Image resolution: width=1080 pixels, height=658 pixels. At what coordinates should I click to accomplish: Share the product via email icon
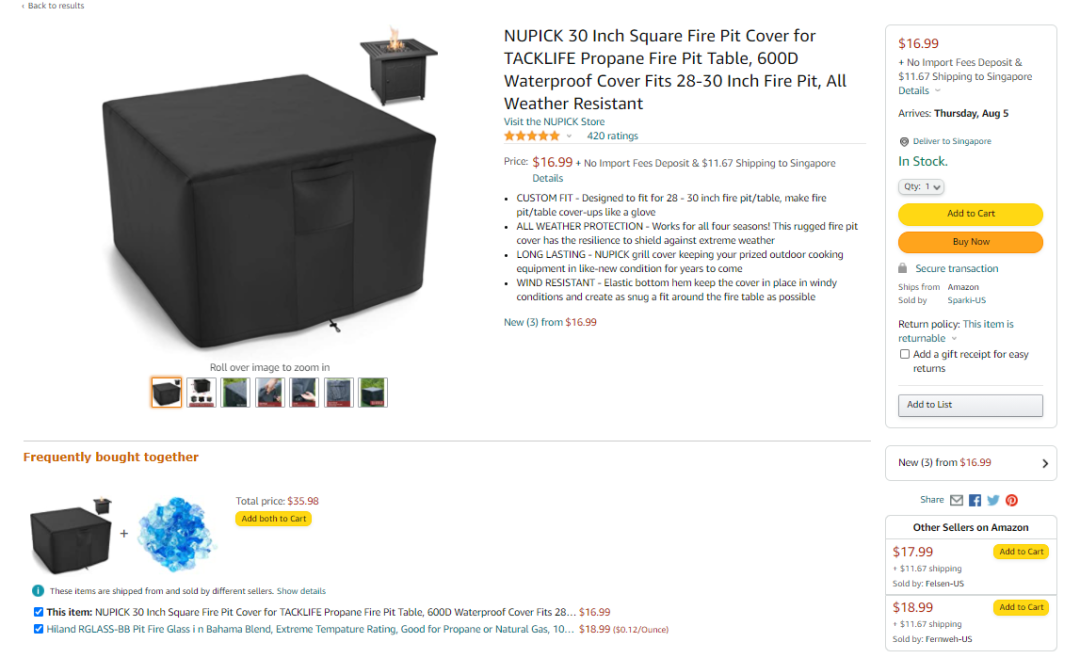point(956,500)
